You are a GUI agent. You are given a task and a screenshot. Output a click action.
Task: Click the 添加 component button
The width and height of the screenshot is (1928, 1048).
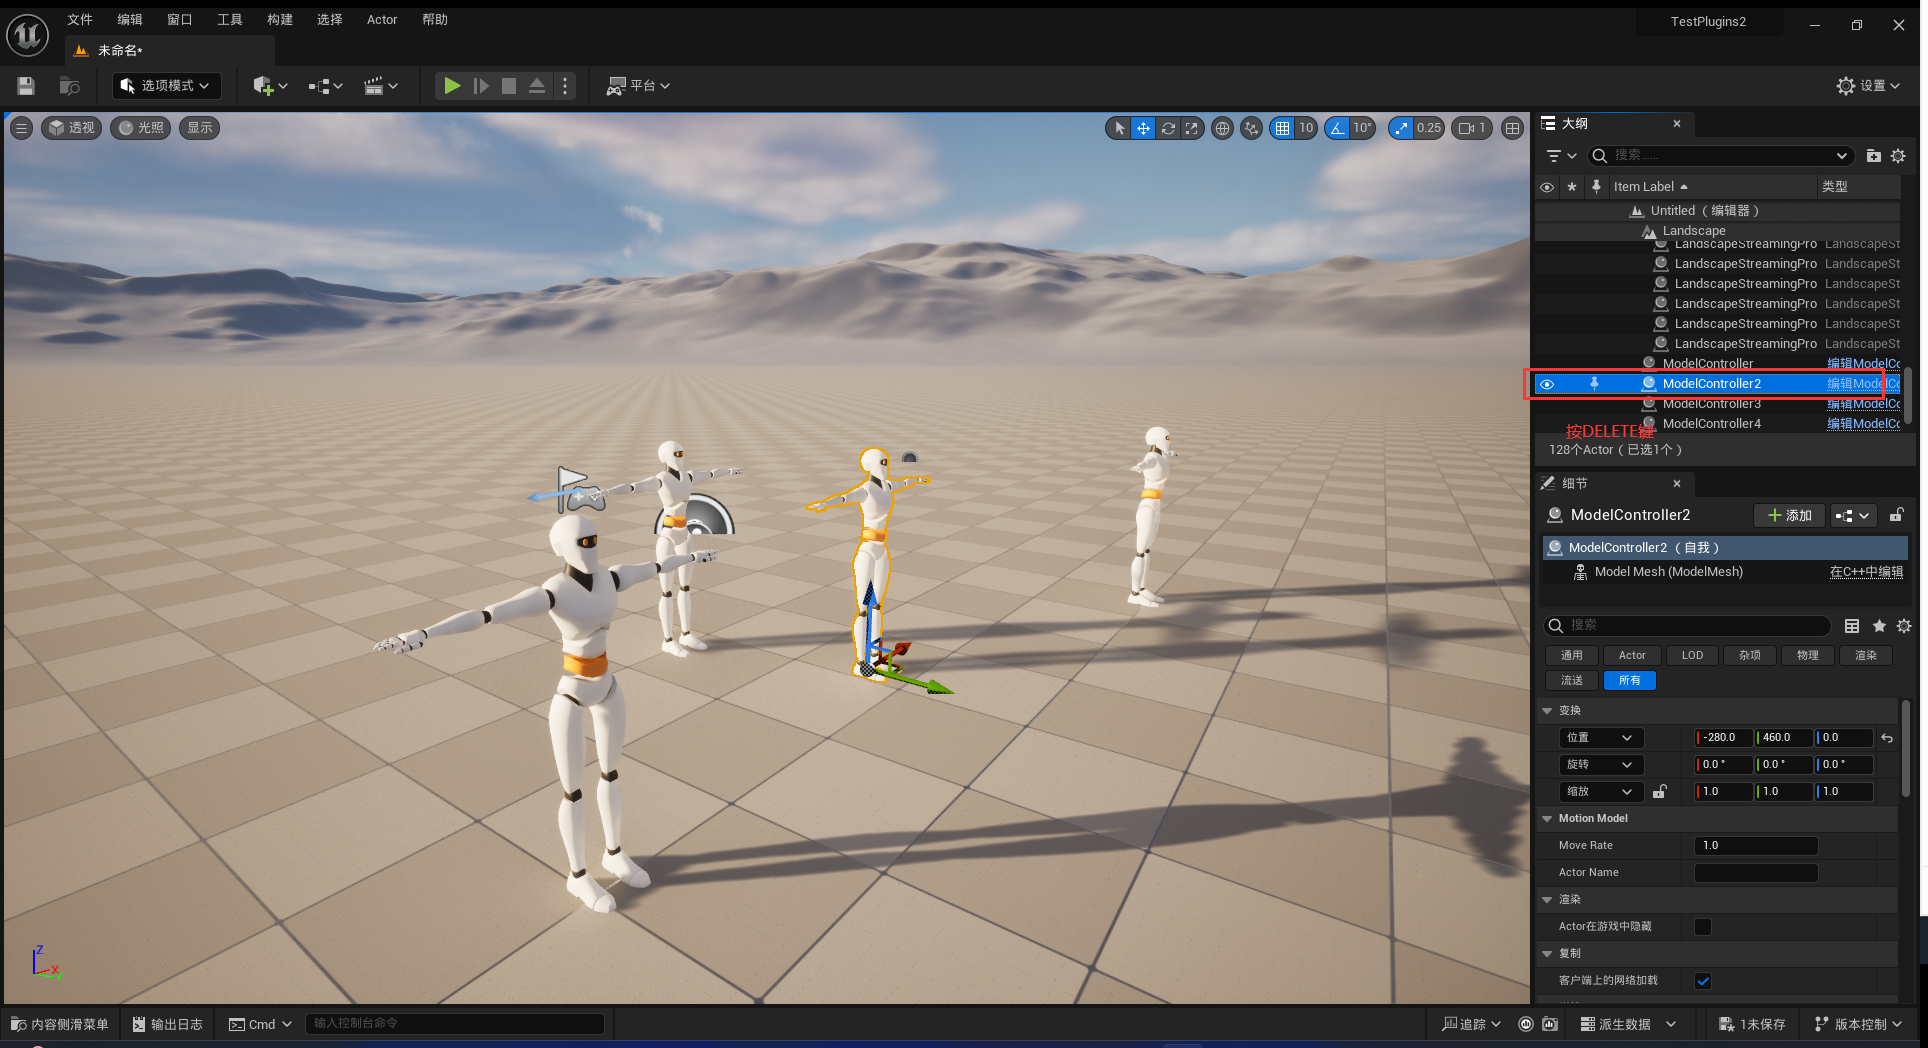(x=1789, y=515)
